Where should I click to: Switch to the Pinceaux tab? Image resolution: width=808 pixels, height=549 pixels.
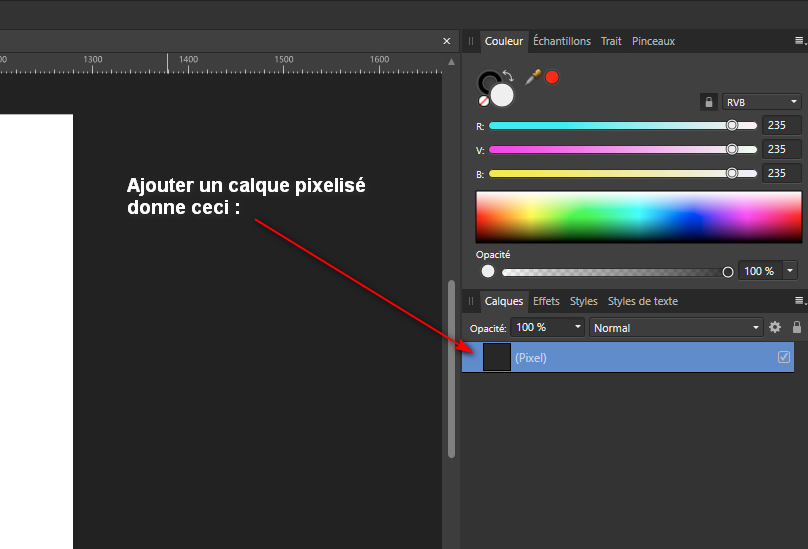[653, 41]
